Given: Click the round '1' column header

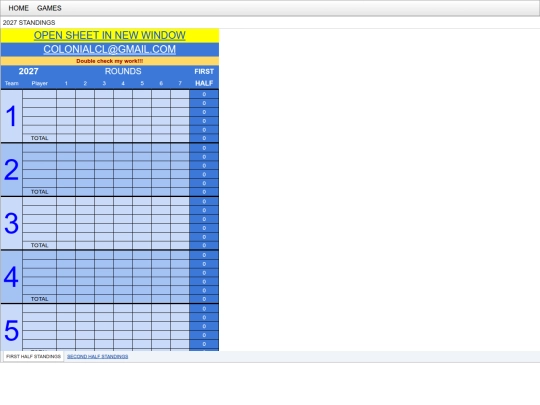Looking at the screenshot, I should coord(66,83).
